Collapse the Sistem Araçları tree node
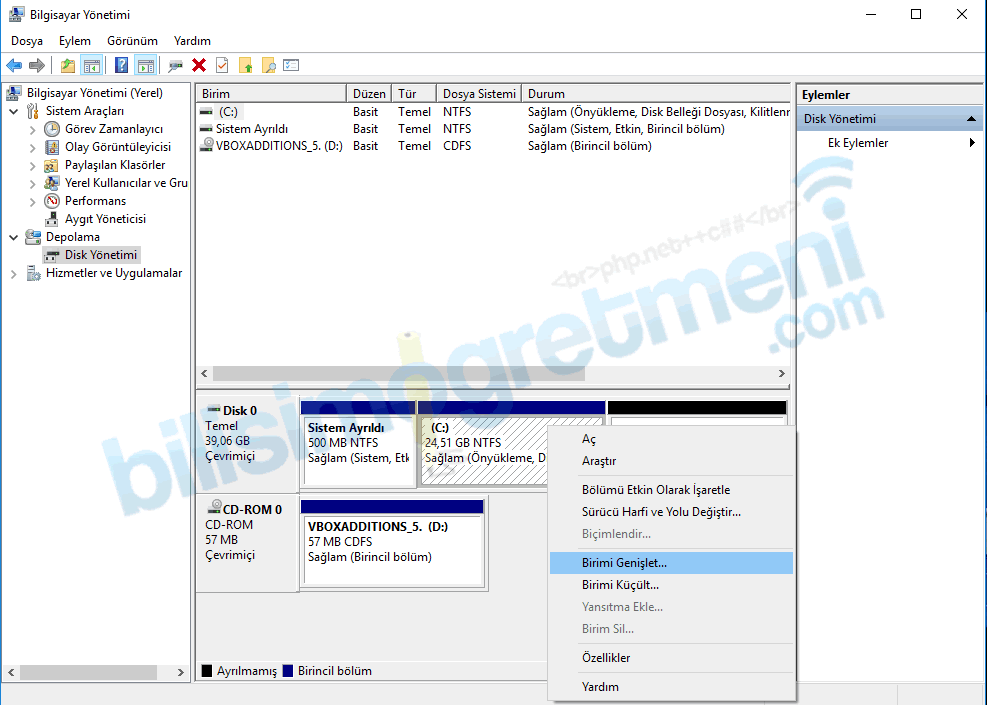This screenshot has height=705, width=987. point(14,111)
